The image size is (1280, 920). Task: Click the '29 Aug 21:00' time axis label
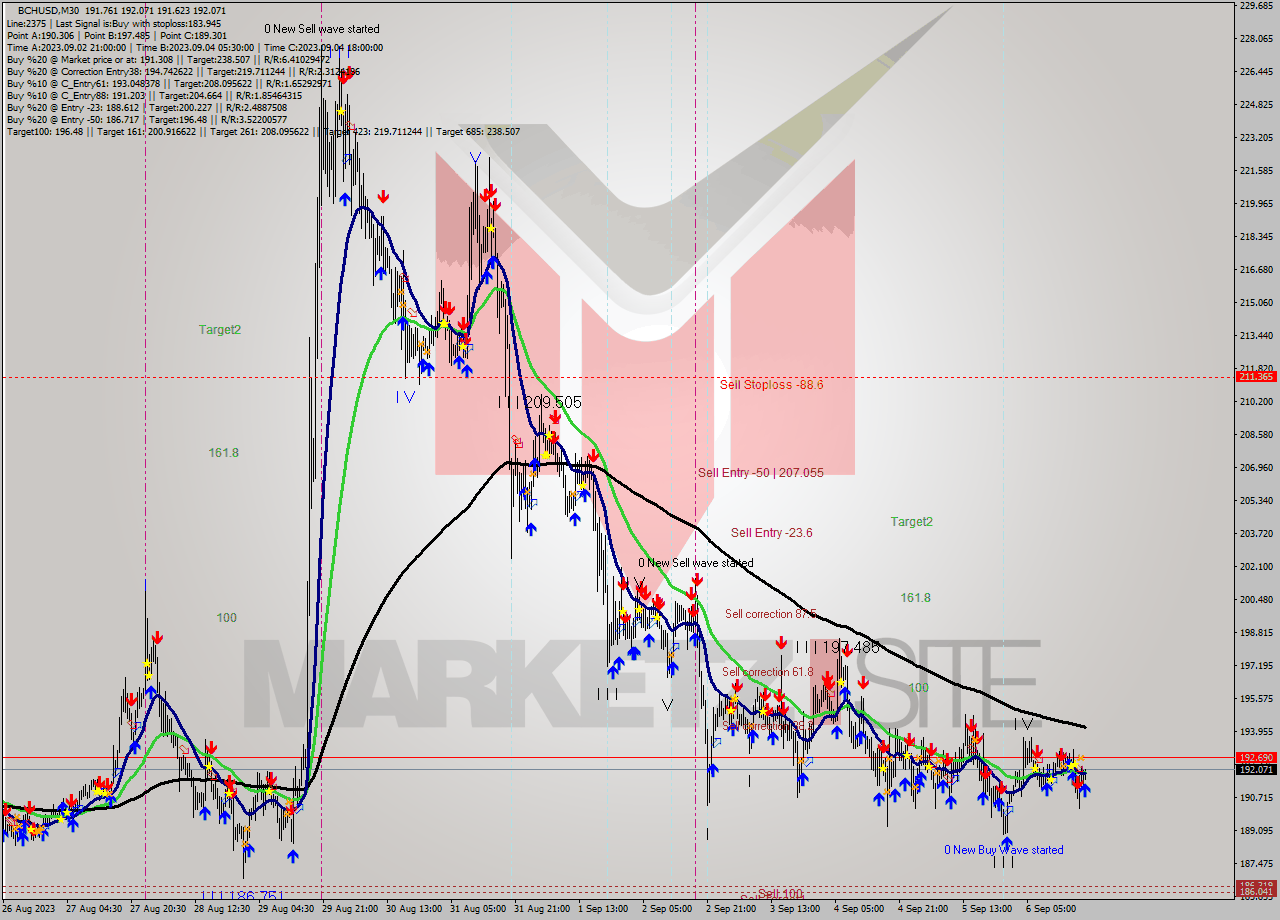pyautogui.click(x=351, y=909)
